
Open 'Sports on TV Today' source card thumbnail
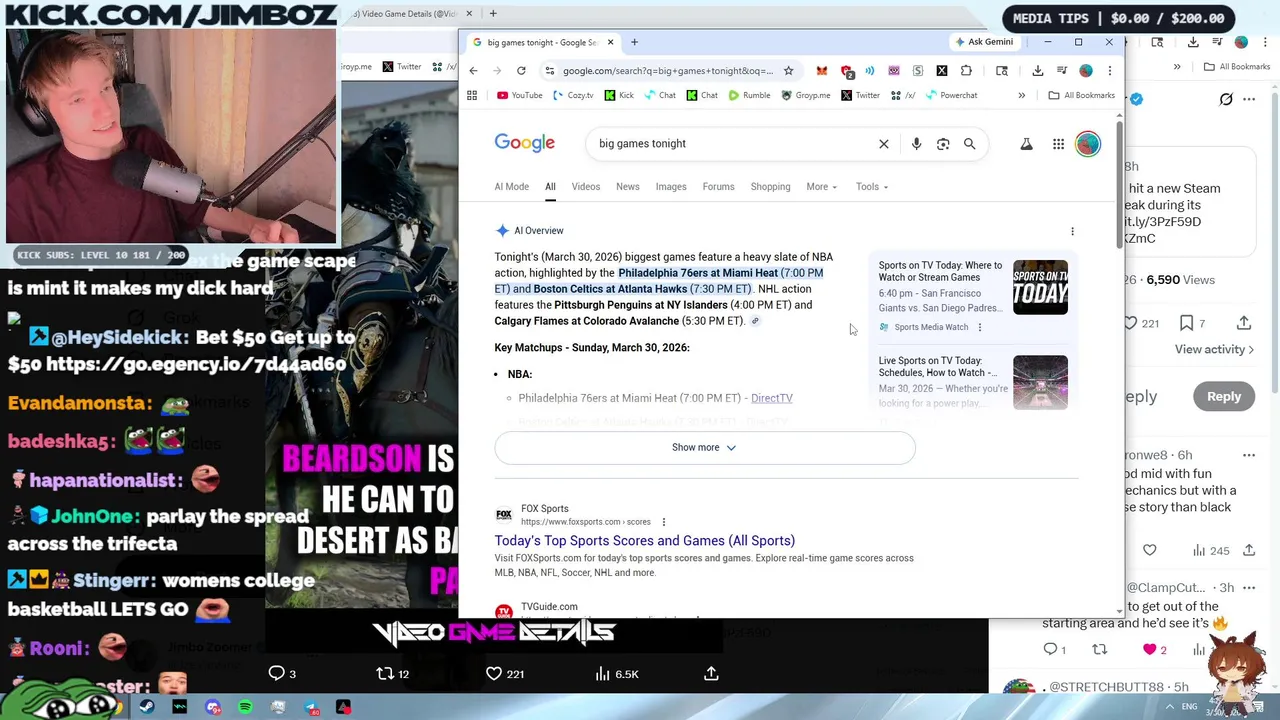(x=1040, y=287)
